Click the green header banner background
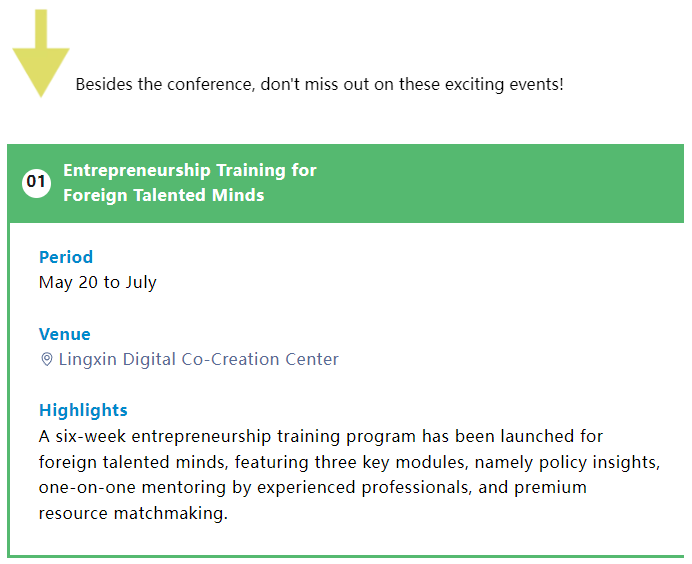The height and width of the screenshot is (564, 692). pyautogui.click(x=485, y=183)
